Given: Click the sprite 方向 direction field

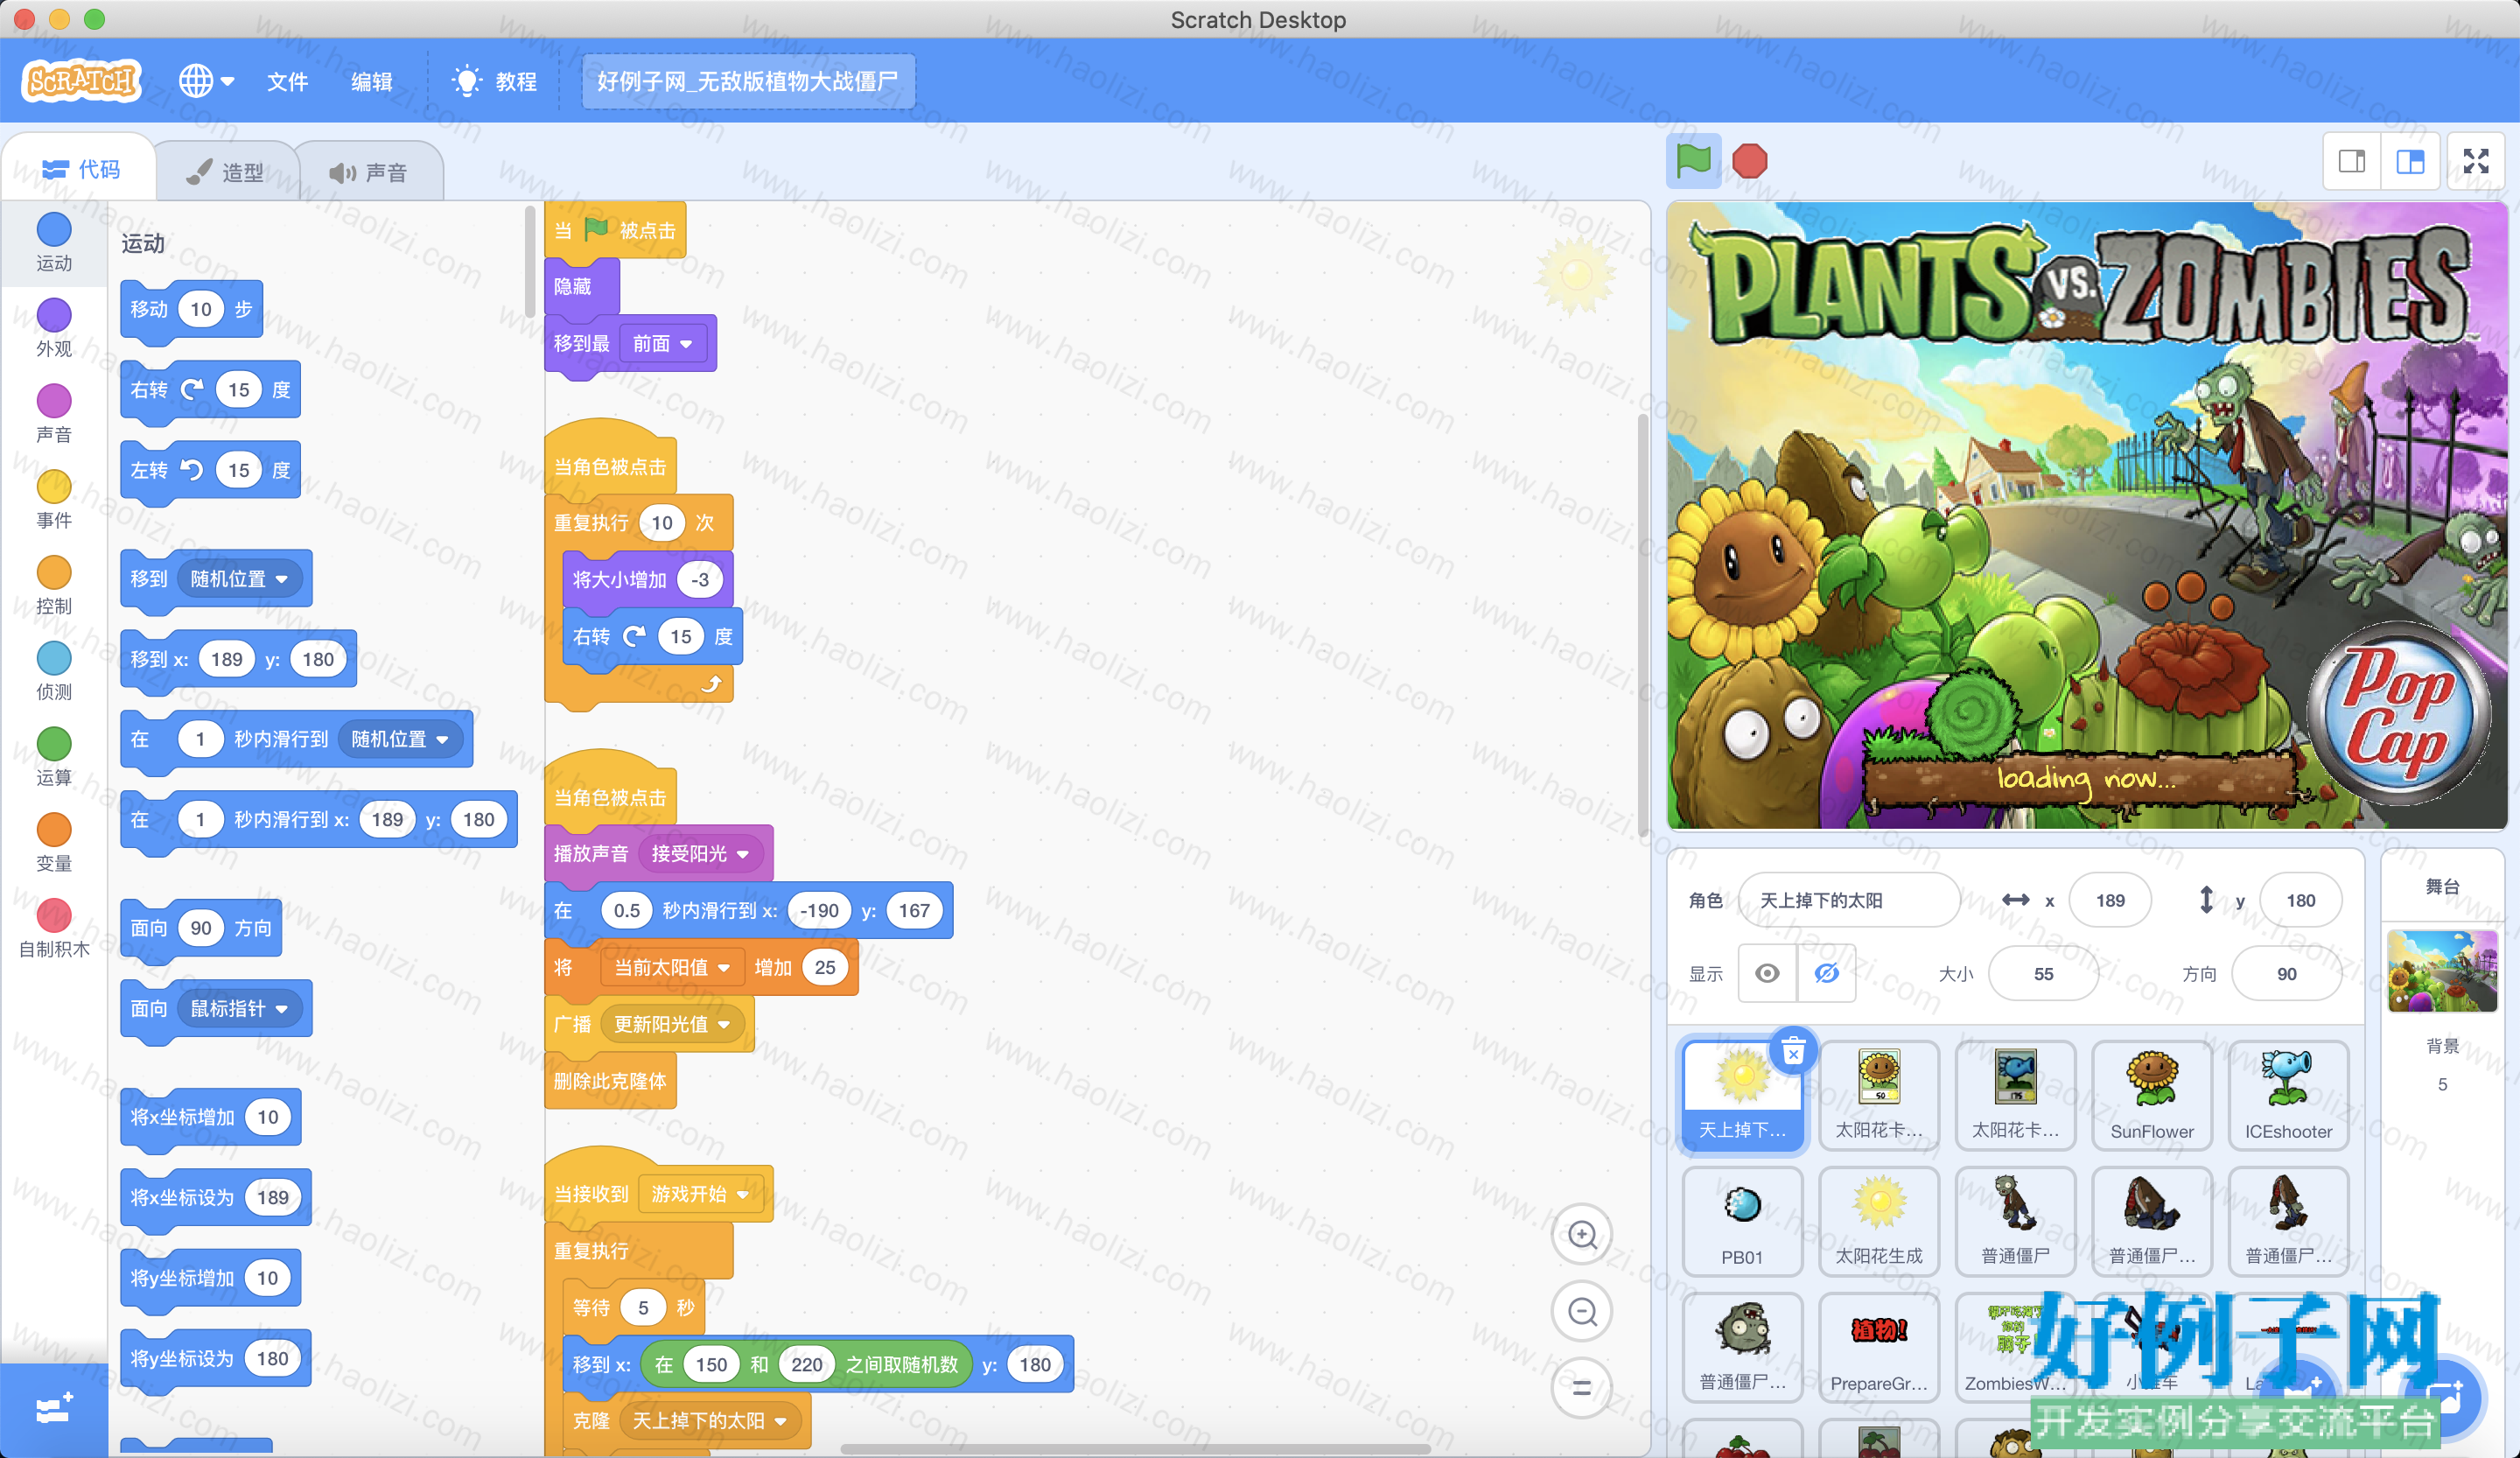Looking at the screenshot, I should pos(2286,974).
